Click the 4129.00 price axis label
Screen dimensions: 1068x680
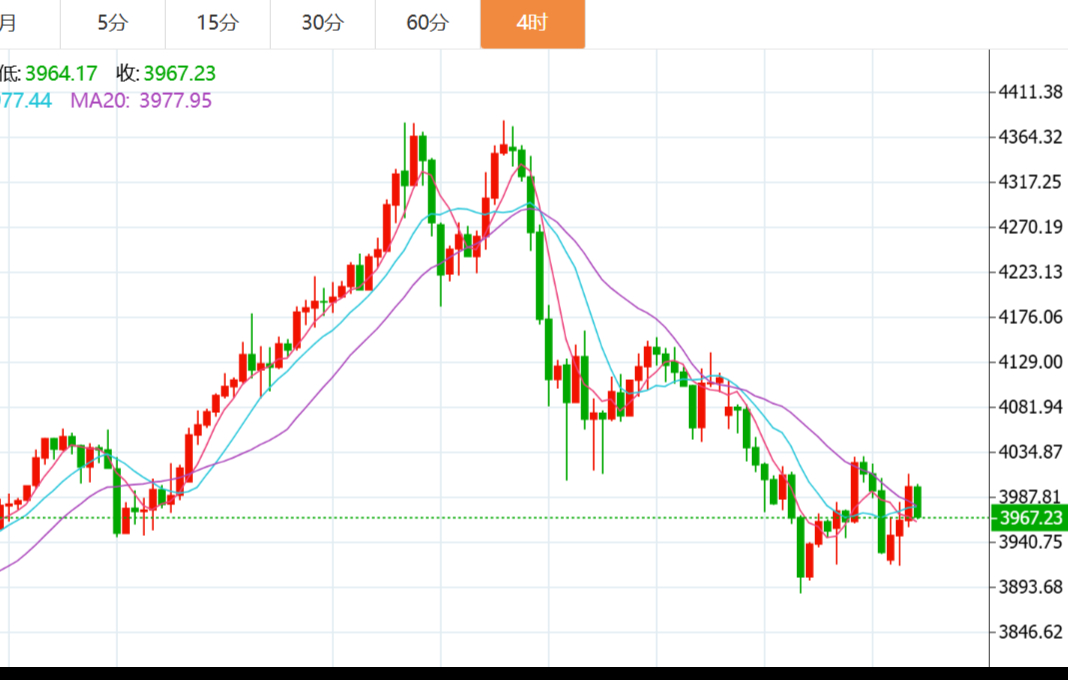[1030, 362]
